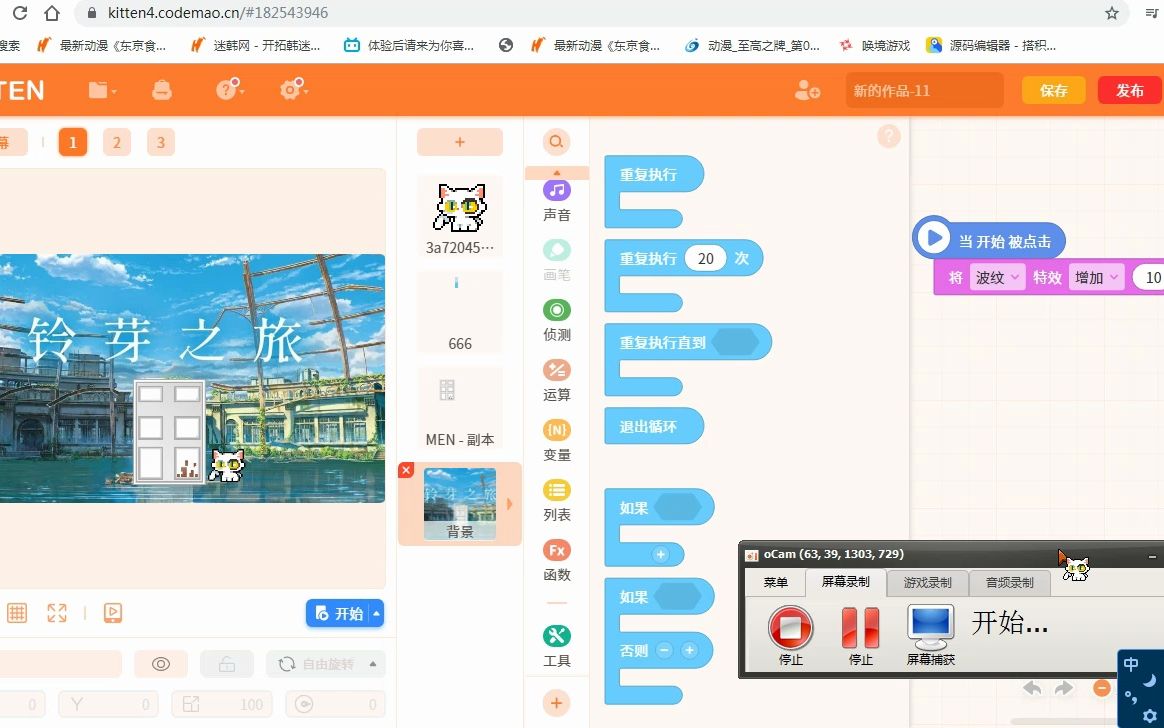Image resolution: width=1164 pixels, height=728 pixels.
Task: Toggle the stage grid display
Action: (x=17, y=613)
